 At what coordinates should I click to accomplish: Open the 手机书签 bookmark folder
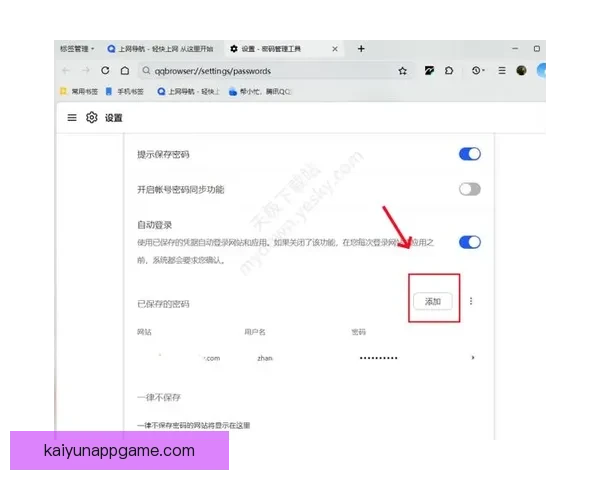pos(124,91)
